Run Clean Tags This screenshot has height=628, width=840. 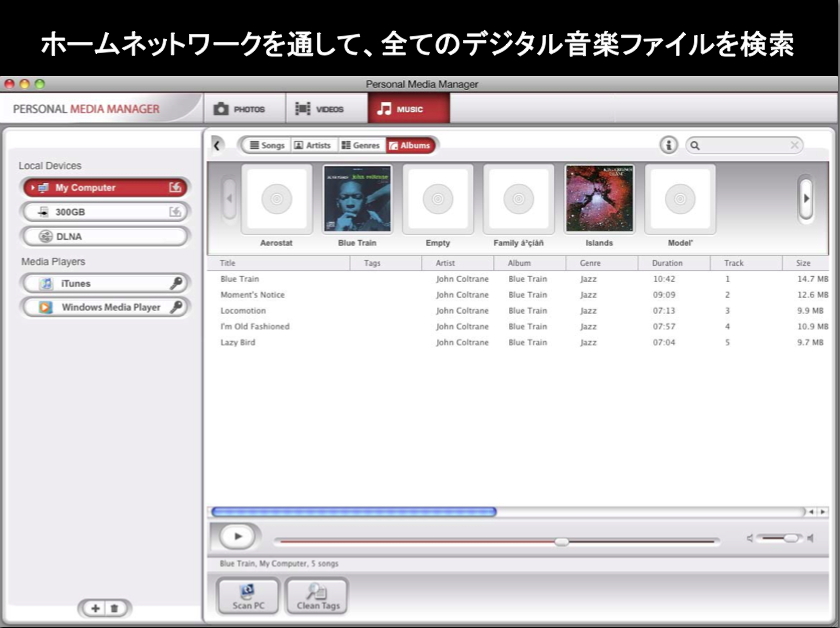click(318, 596)
